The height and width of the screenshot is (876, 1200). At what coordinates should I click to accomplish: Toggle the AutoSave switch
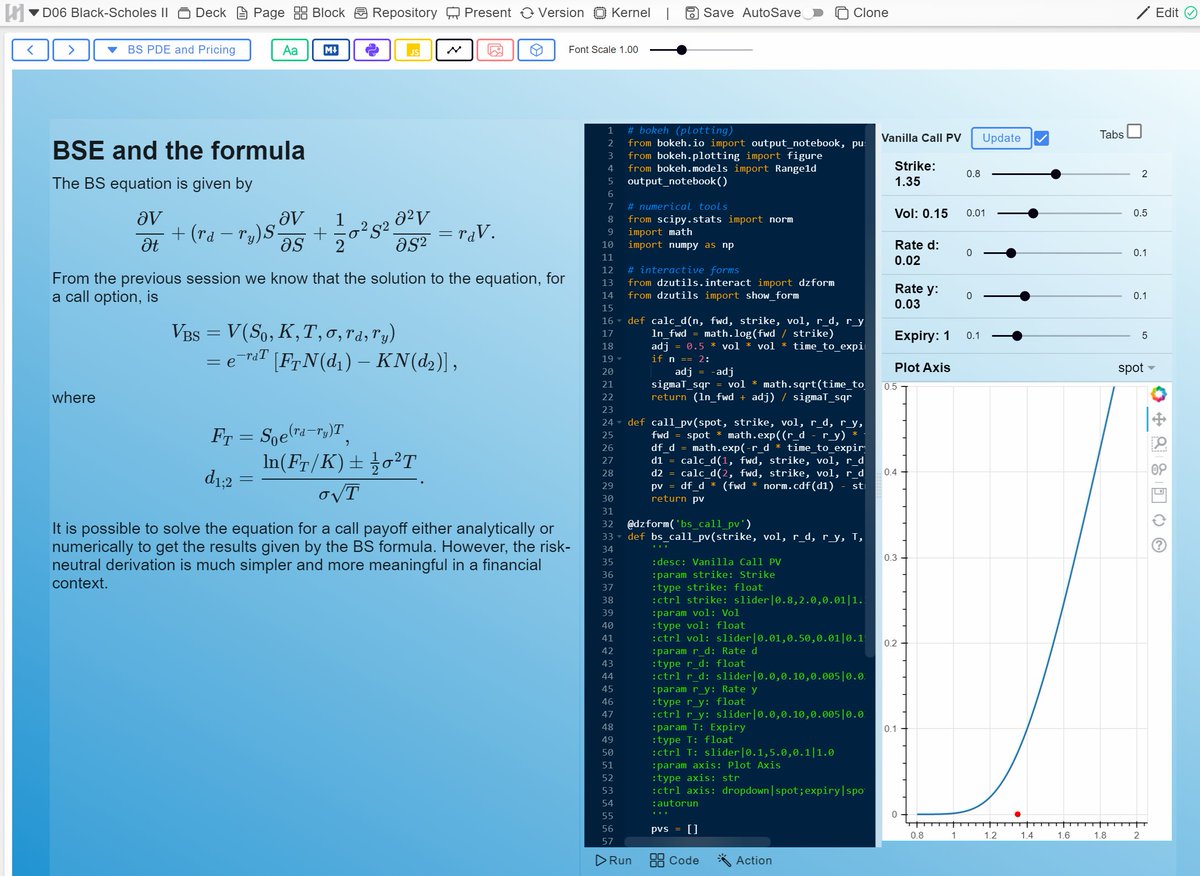815,14
